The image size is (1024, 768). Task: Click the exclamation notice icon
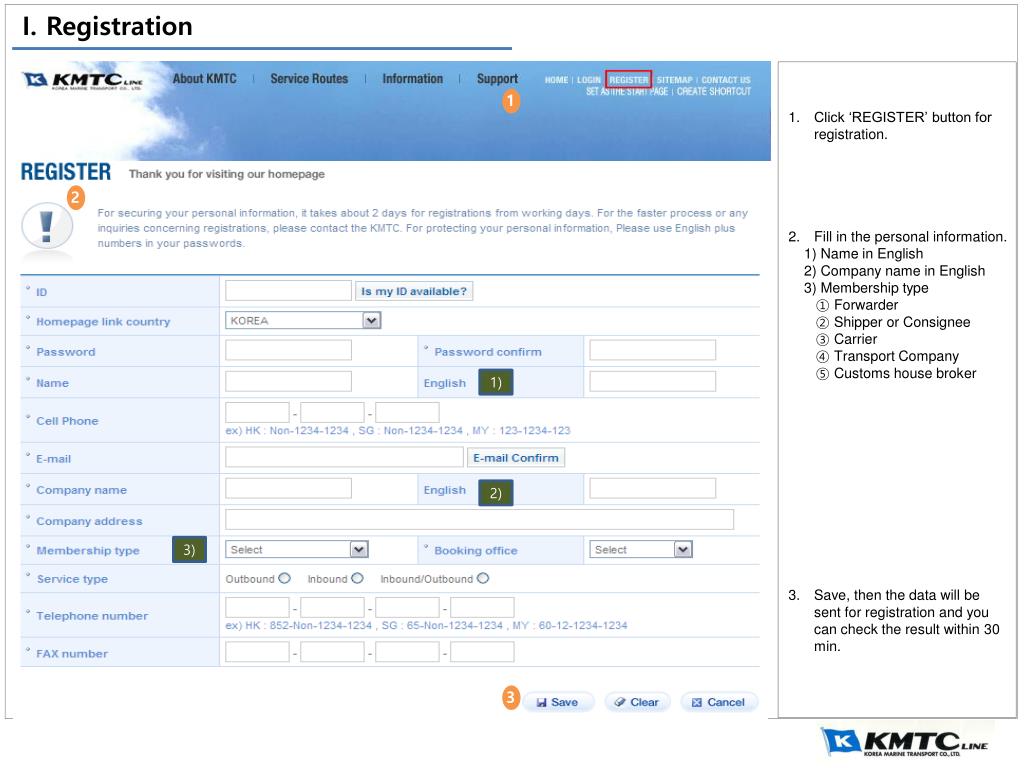coord(47,227)
